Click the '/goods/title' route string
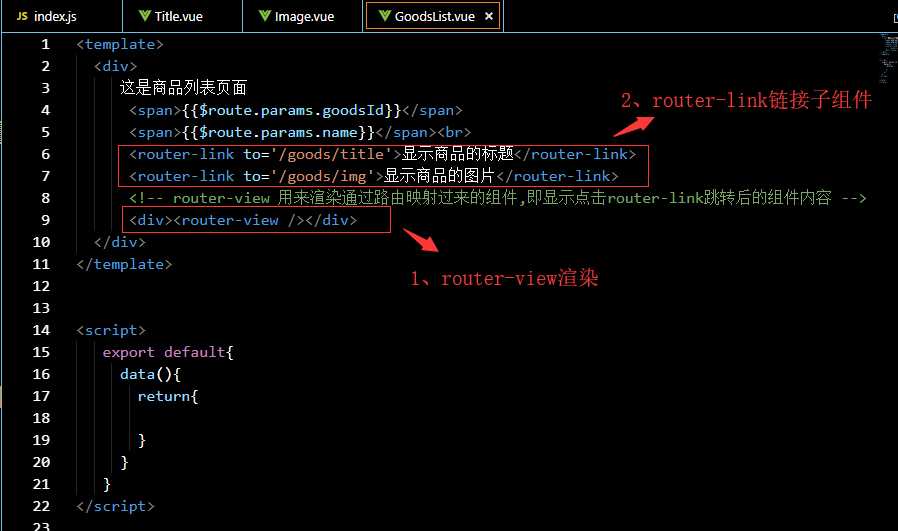Image resolution: width=898 pixels, height=531 pixels. pos(331,154)
